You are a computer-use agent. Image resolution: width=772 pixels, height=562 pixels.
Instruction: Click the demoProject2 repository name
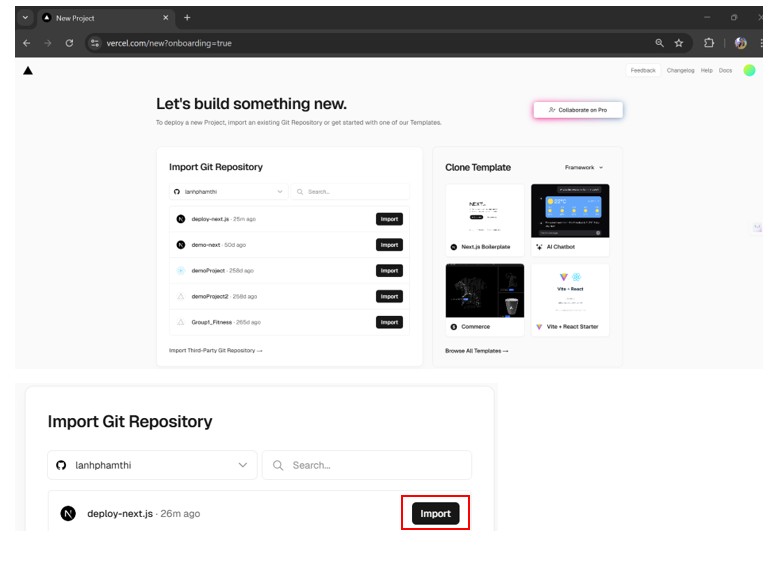210,297
